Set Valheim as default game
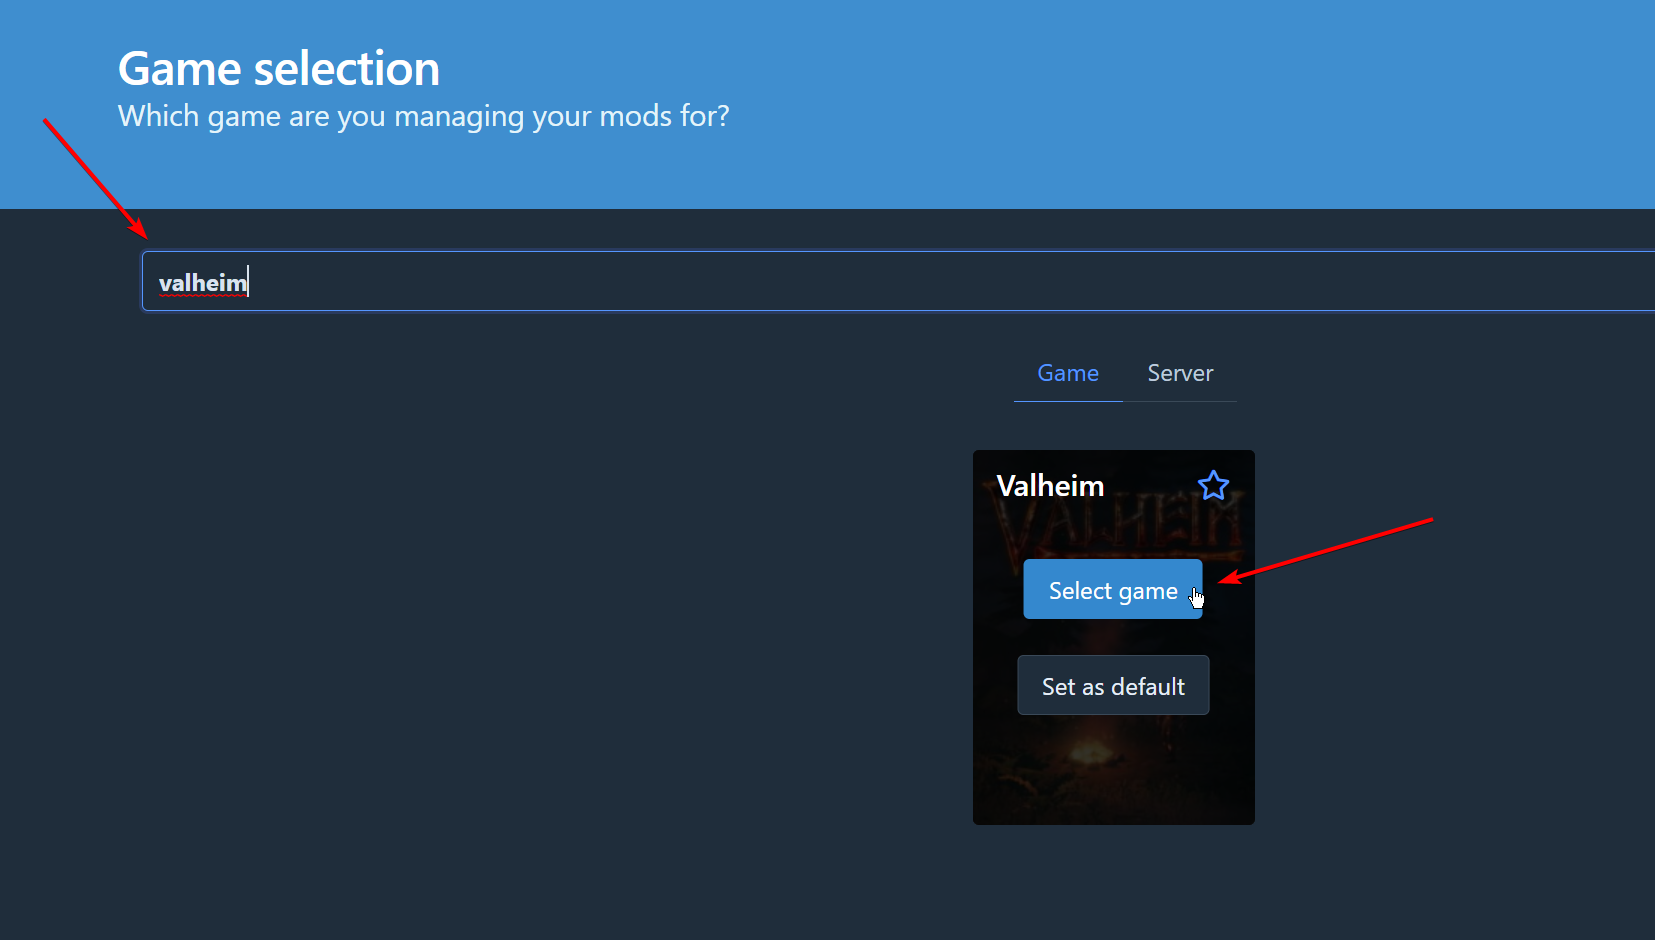 [1113, 685]
